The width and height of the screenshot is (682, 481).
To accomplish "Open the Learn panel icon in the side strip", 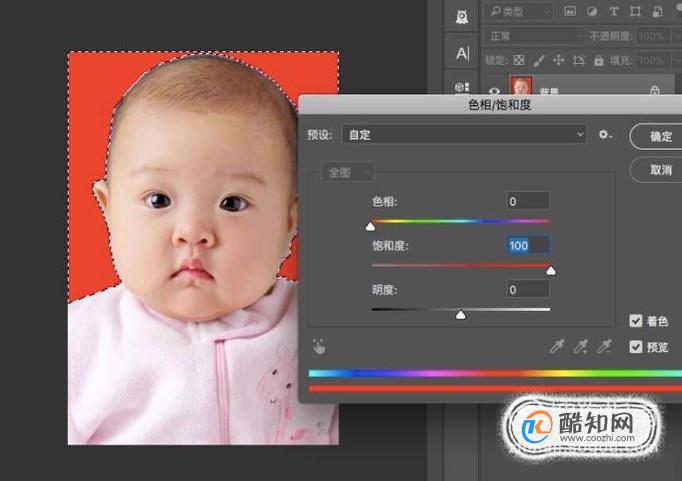I will point(462,17).
